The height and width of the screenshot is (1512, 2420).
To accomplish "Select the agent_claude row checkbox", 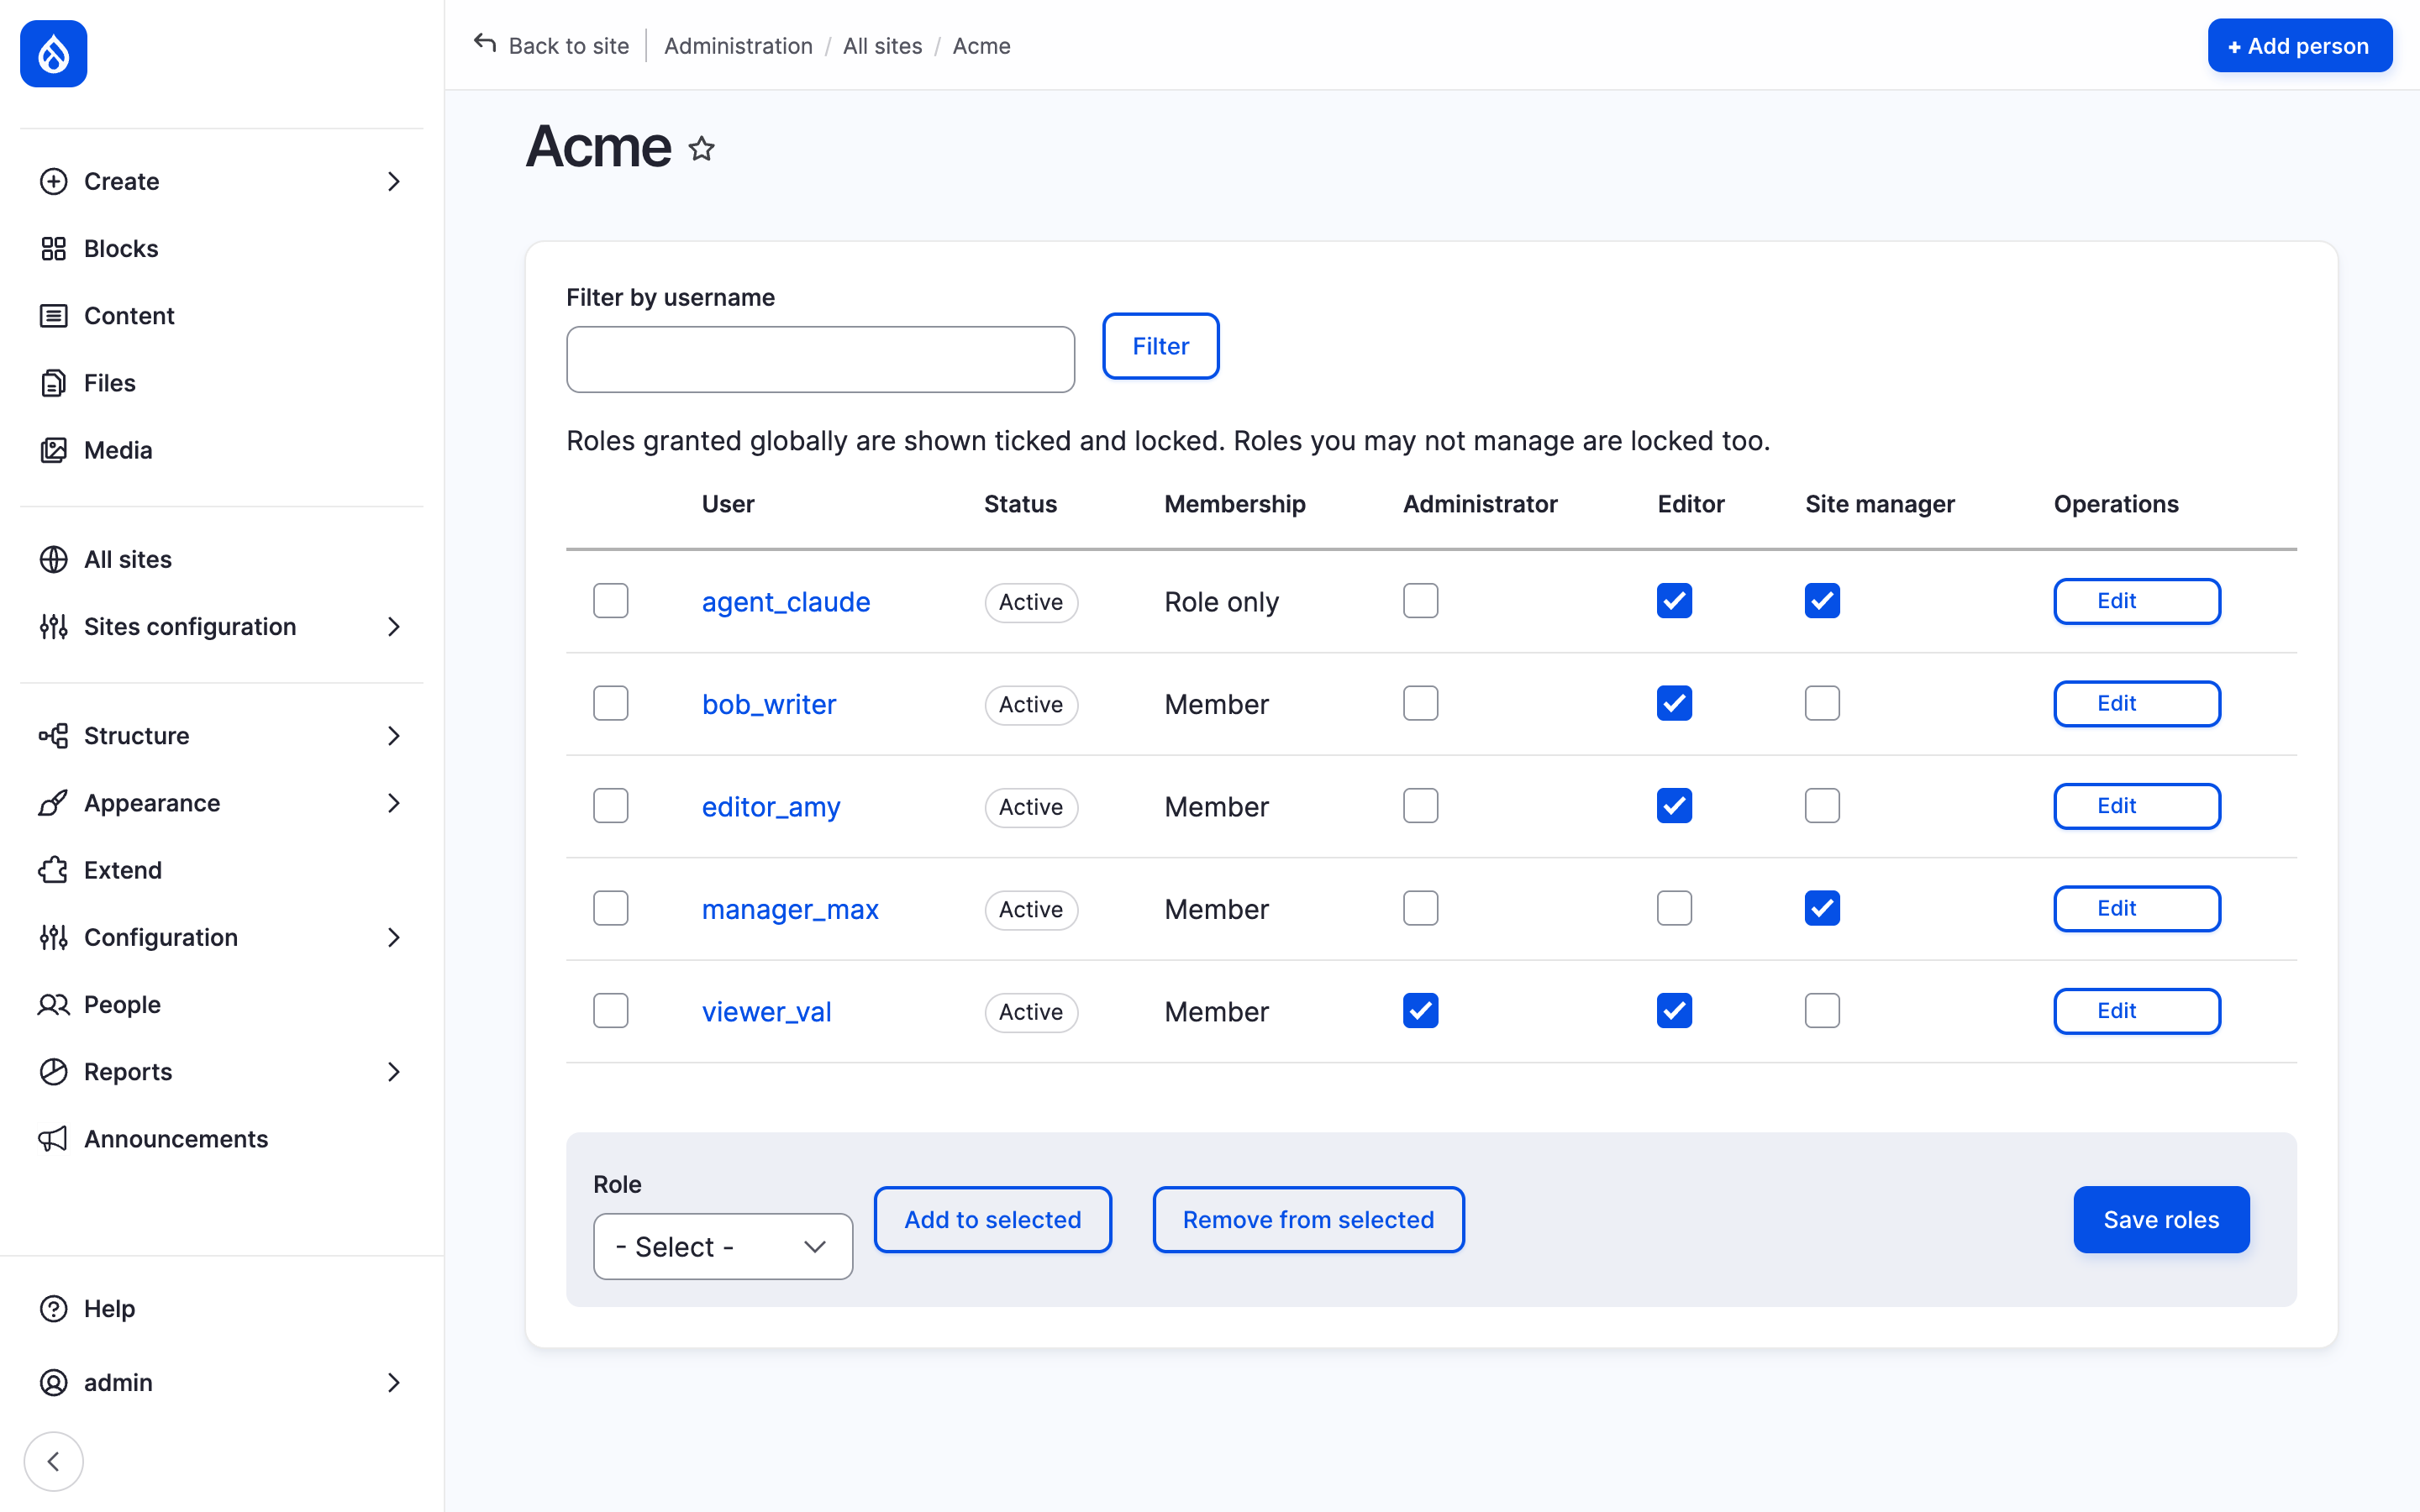I will (611, 601).
